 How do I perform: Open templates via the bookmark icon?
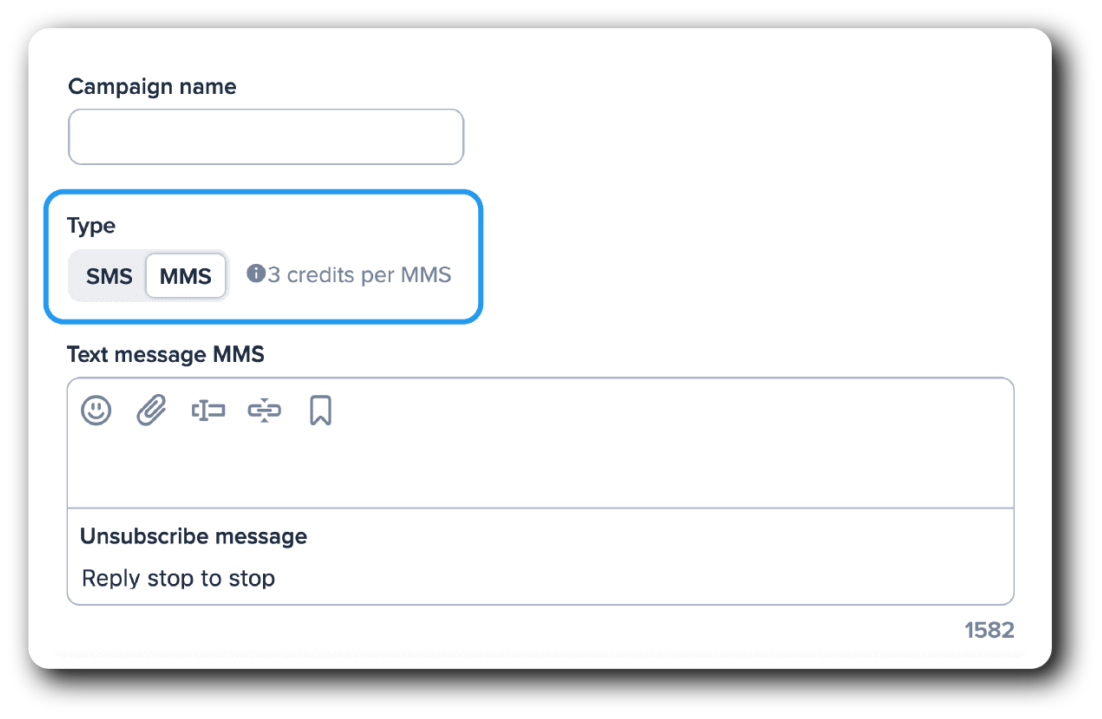click(319, 409)
